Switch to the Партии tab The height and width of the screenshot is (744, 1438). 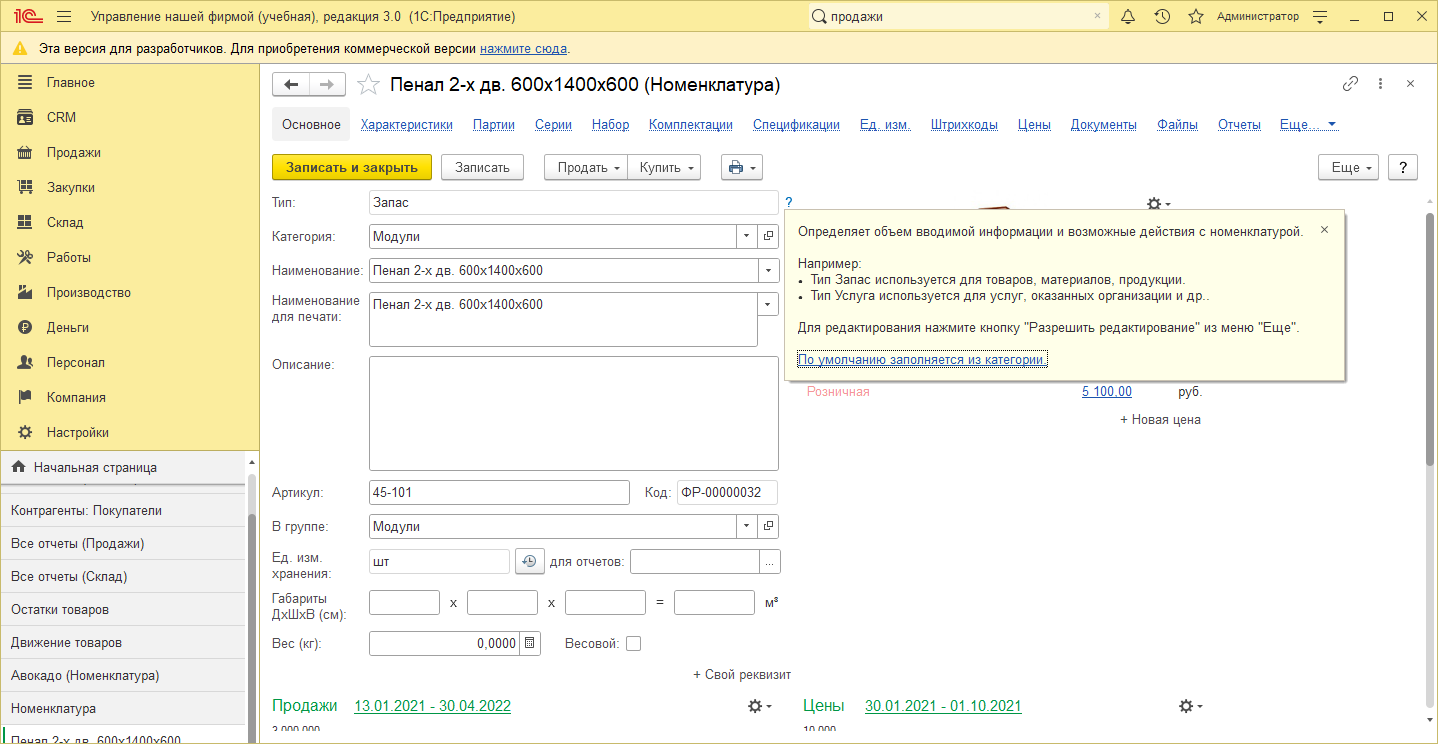point(494,125)
